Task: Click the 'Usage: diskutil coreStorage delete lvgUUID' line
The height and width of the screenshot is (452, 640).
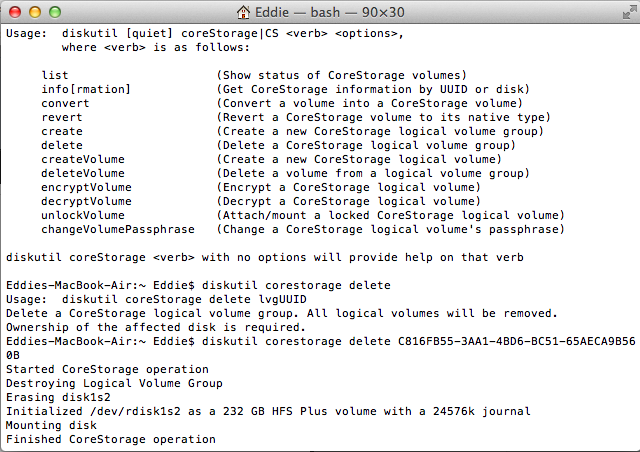Action: (156, 299)
